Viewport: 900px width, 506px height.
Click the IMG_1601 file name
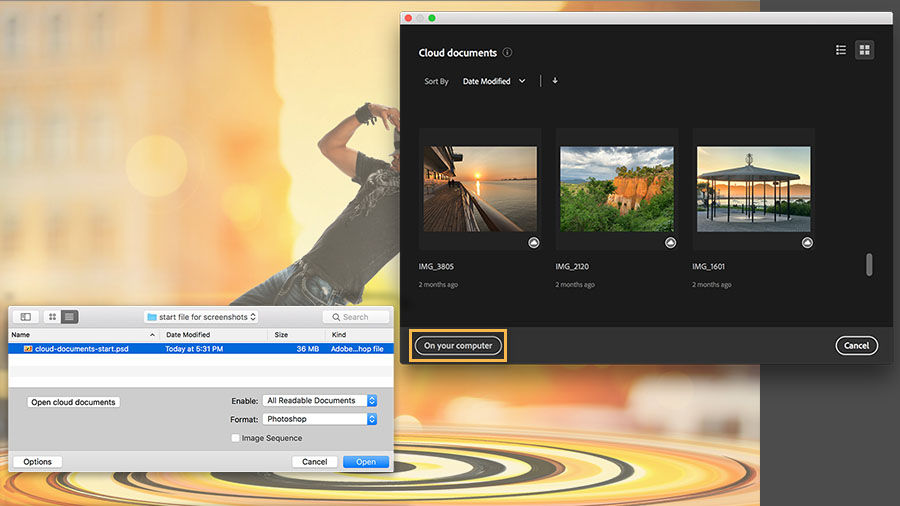tap(708, 266)
